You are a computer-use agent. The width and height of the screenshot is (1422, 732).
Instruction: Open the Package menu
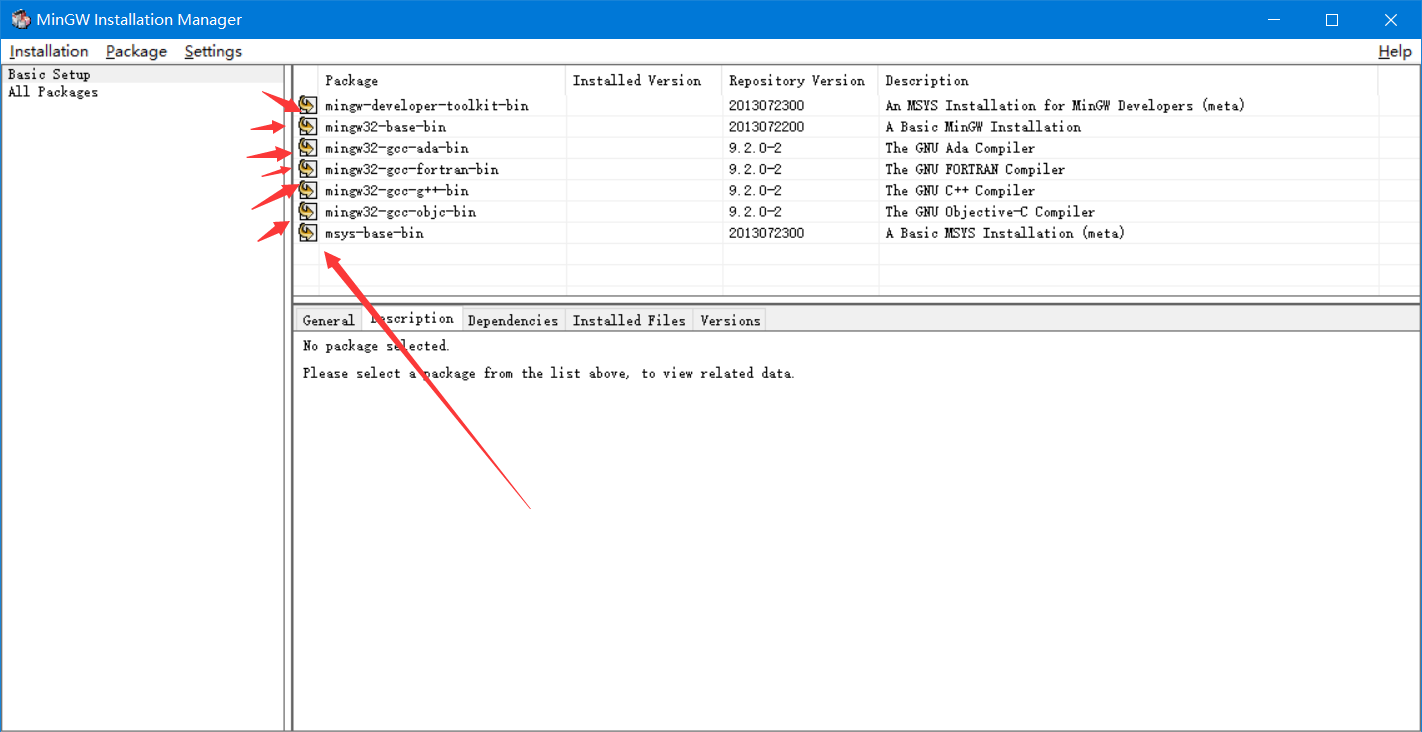tap(136, 51)
